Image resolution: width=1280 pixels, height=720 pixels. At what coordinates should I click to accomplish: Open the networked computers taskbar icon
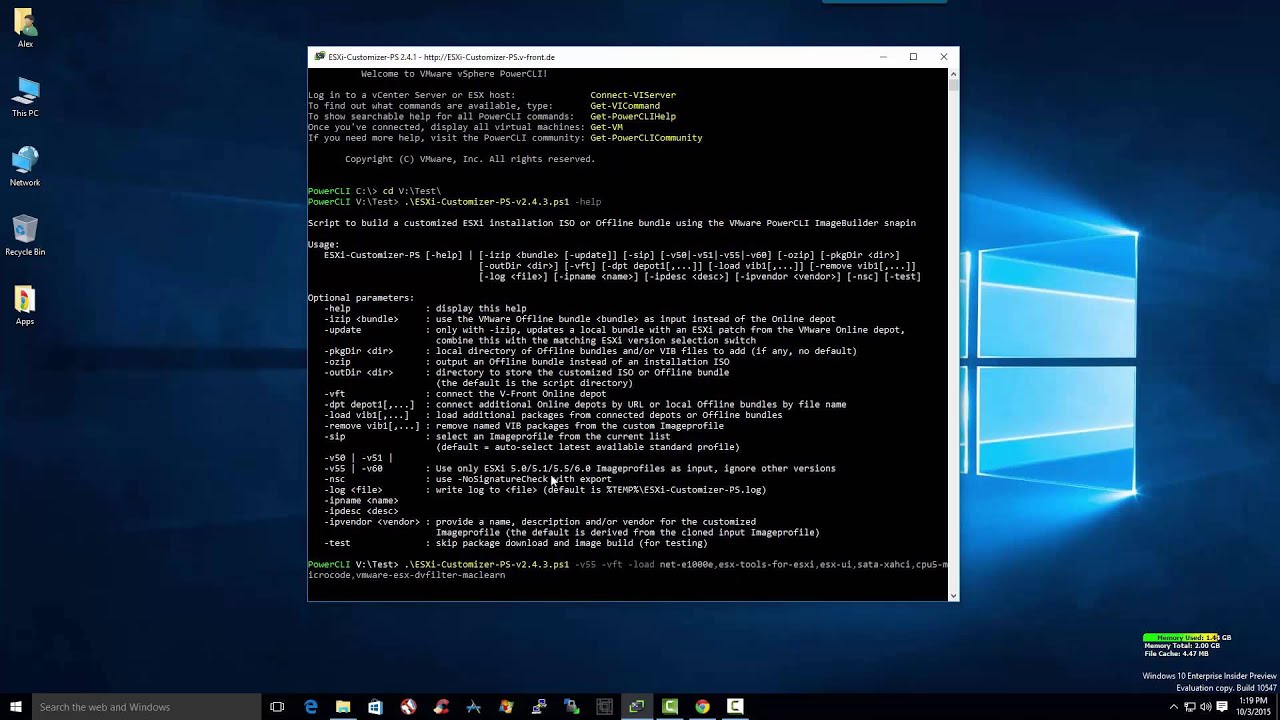[539, 707]
